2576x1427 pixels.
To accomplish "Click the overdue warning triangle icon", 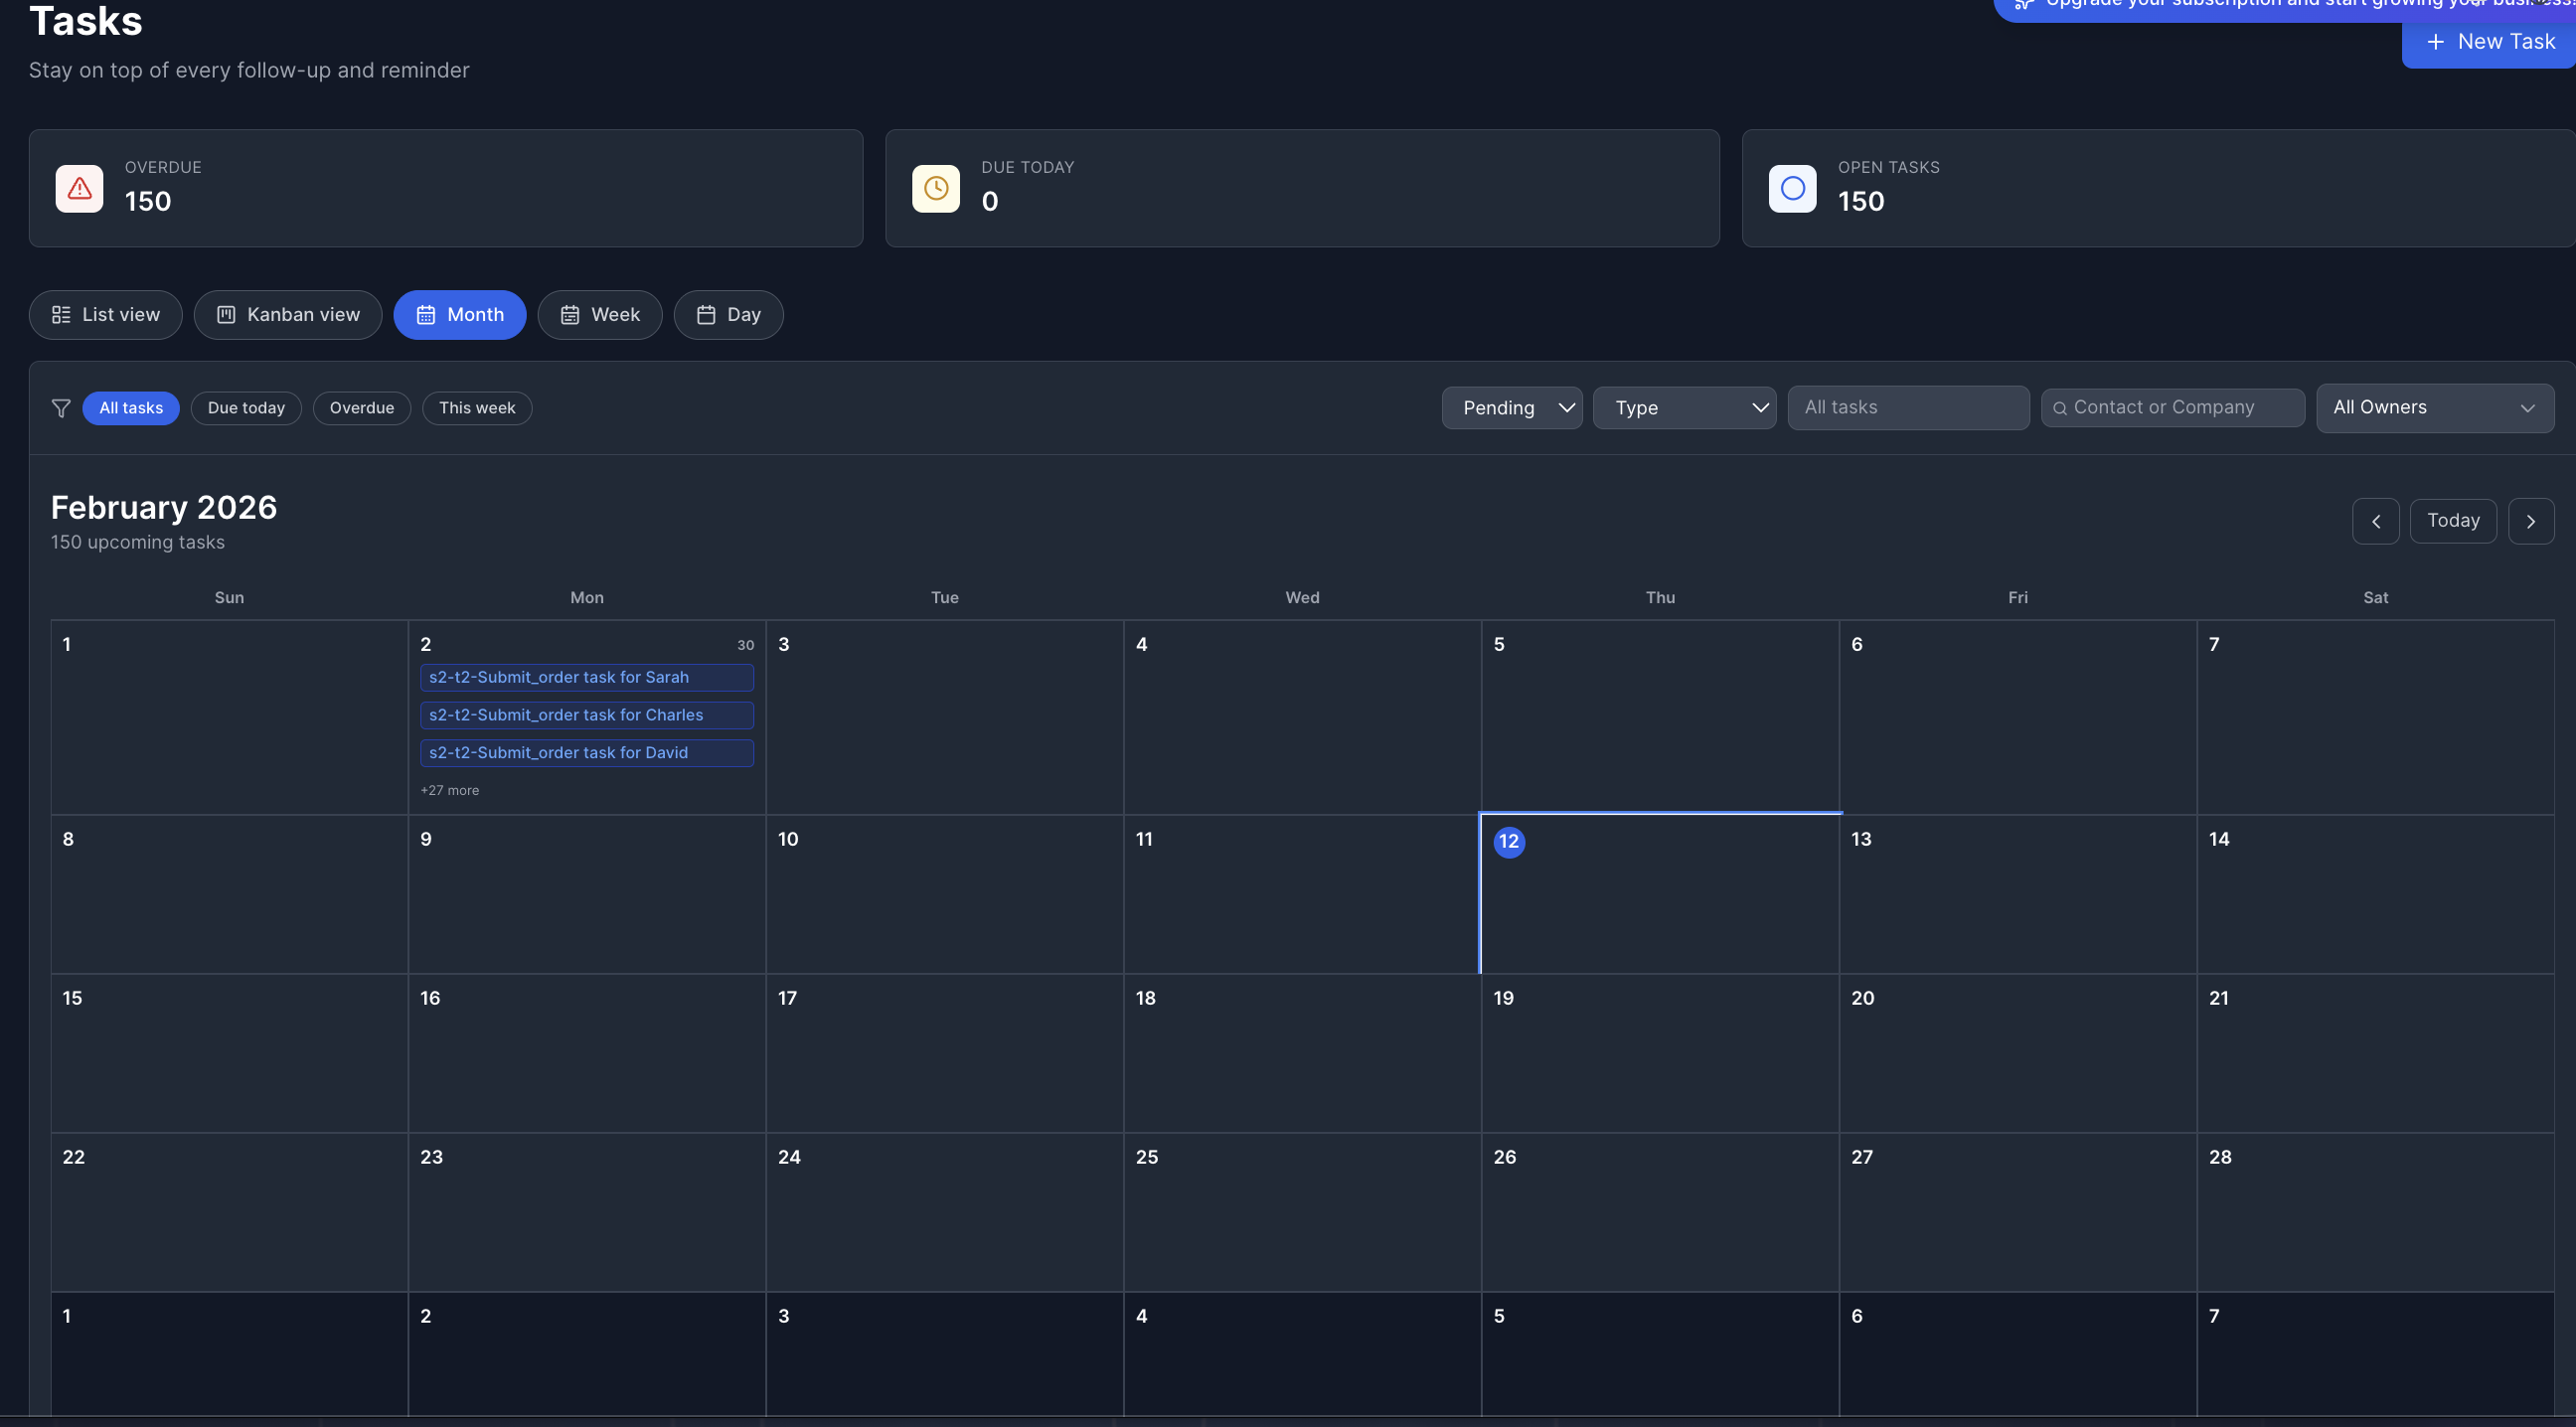I will (79, 188).
